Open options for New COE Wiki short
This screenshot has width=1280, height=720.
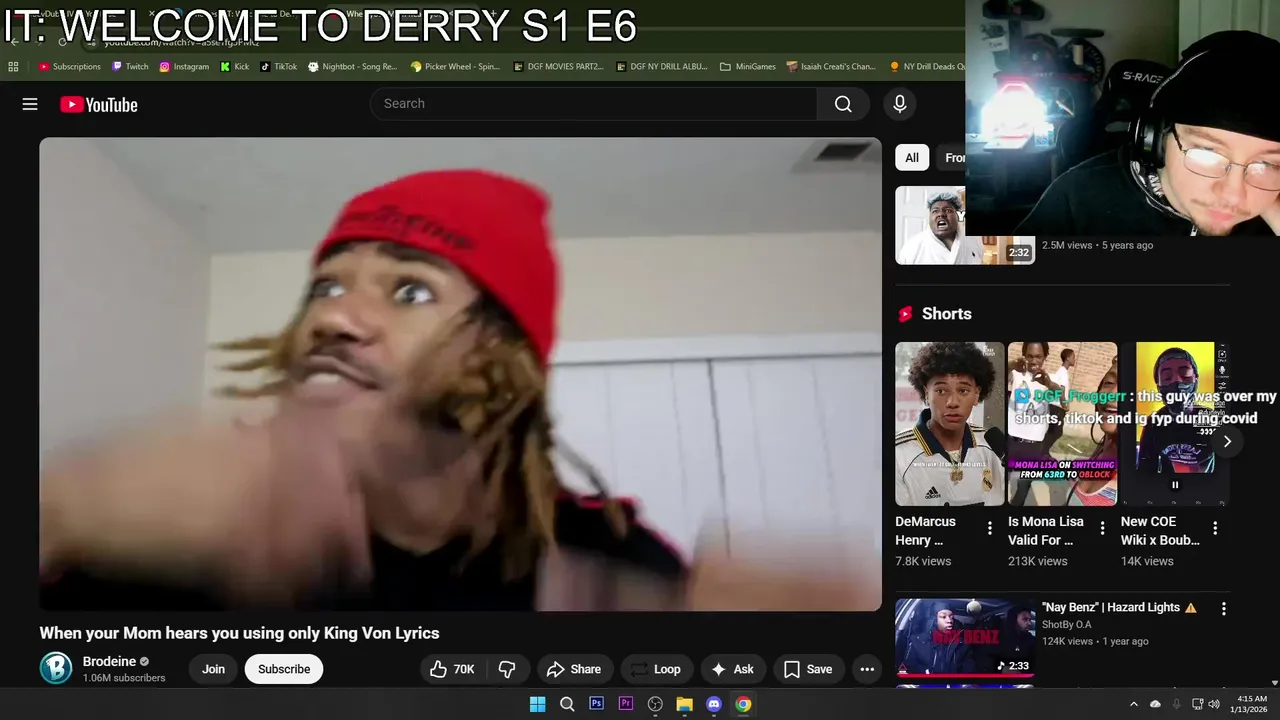point(1215,528)
